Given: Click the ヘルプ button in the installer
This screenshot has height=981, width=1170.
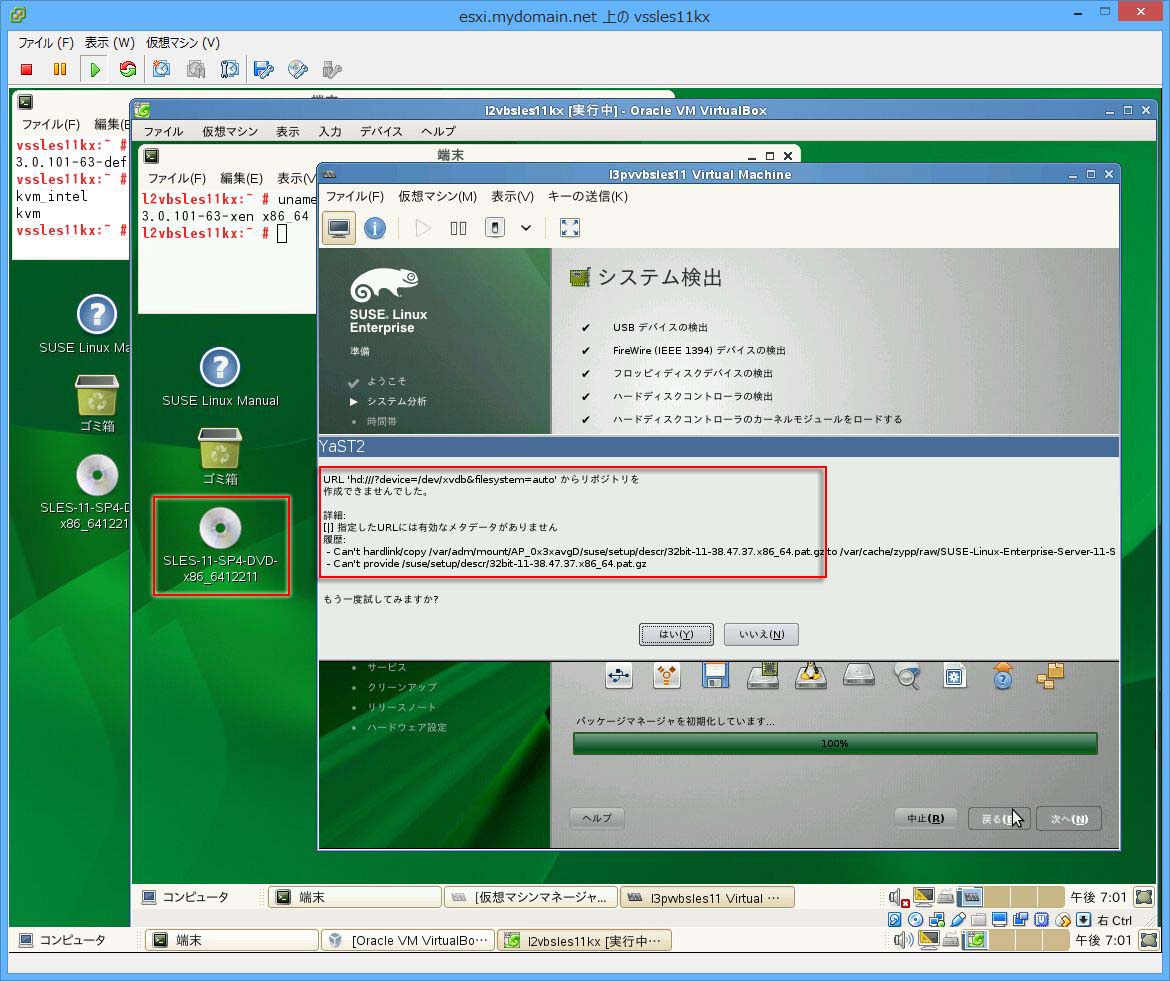Looking at the screenshot, I should coord(596,818).
